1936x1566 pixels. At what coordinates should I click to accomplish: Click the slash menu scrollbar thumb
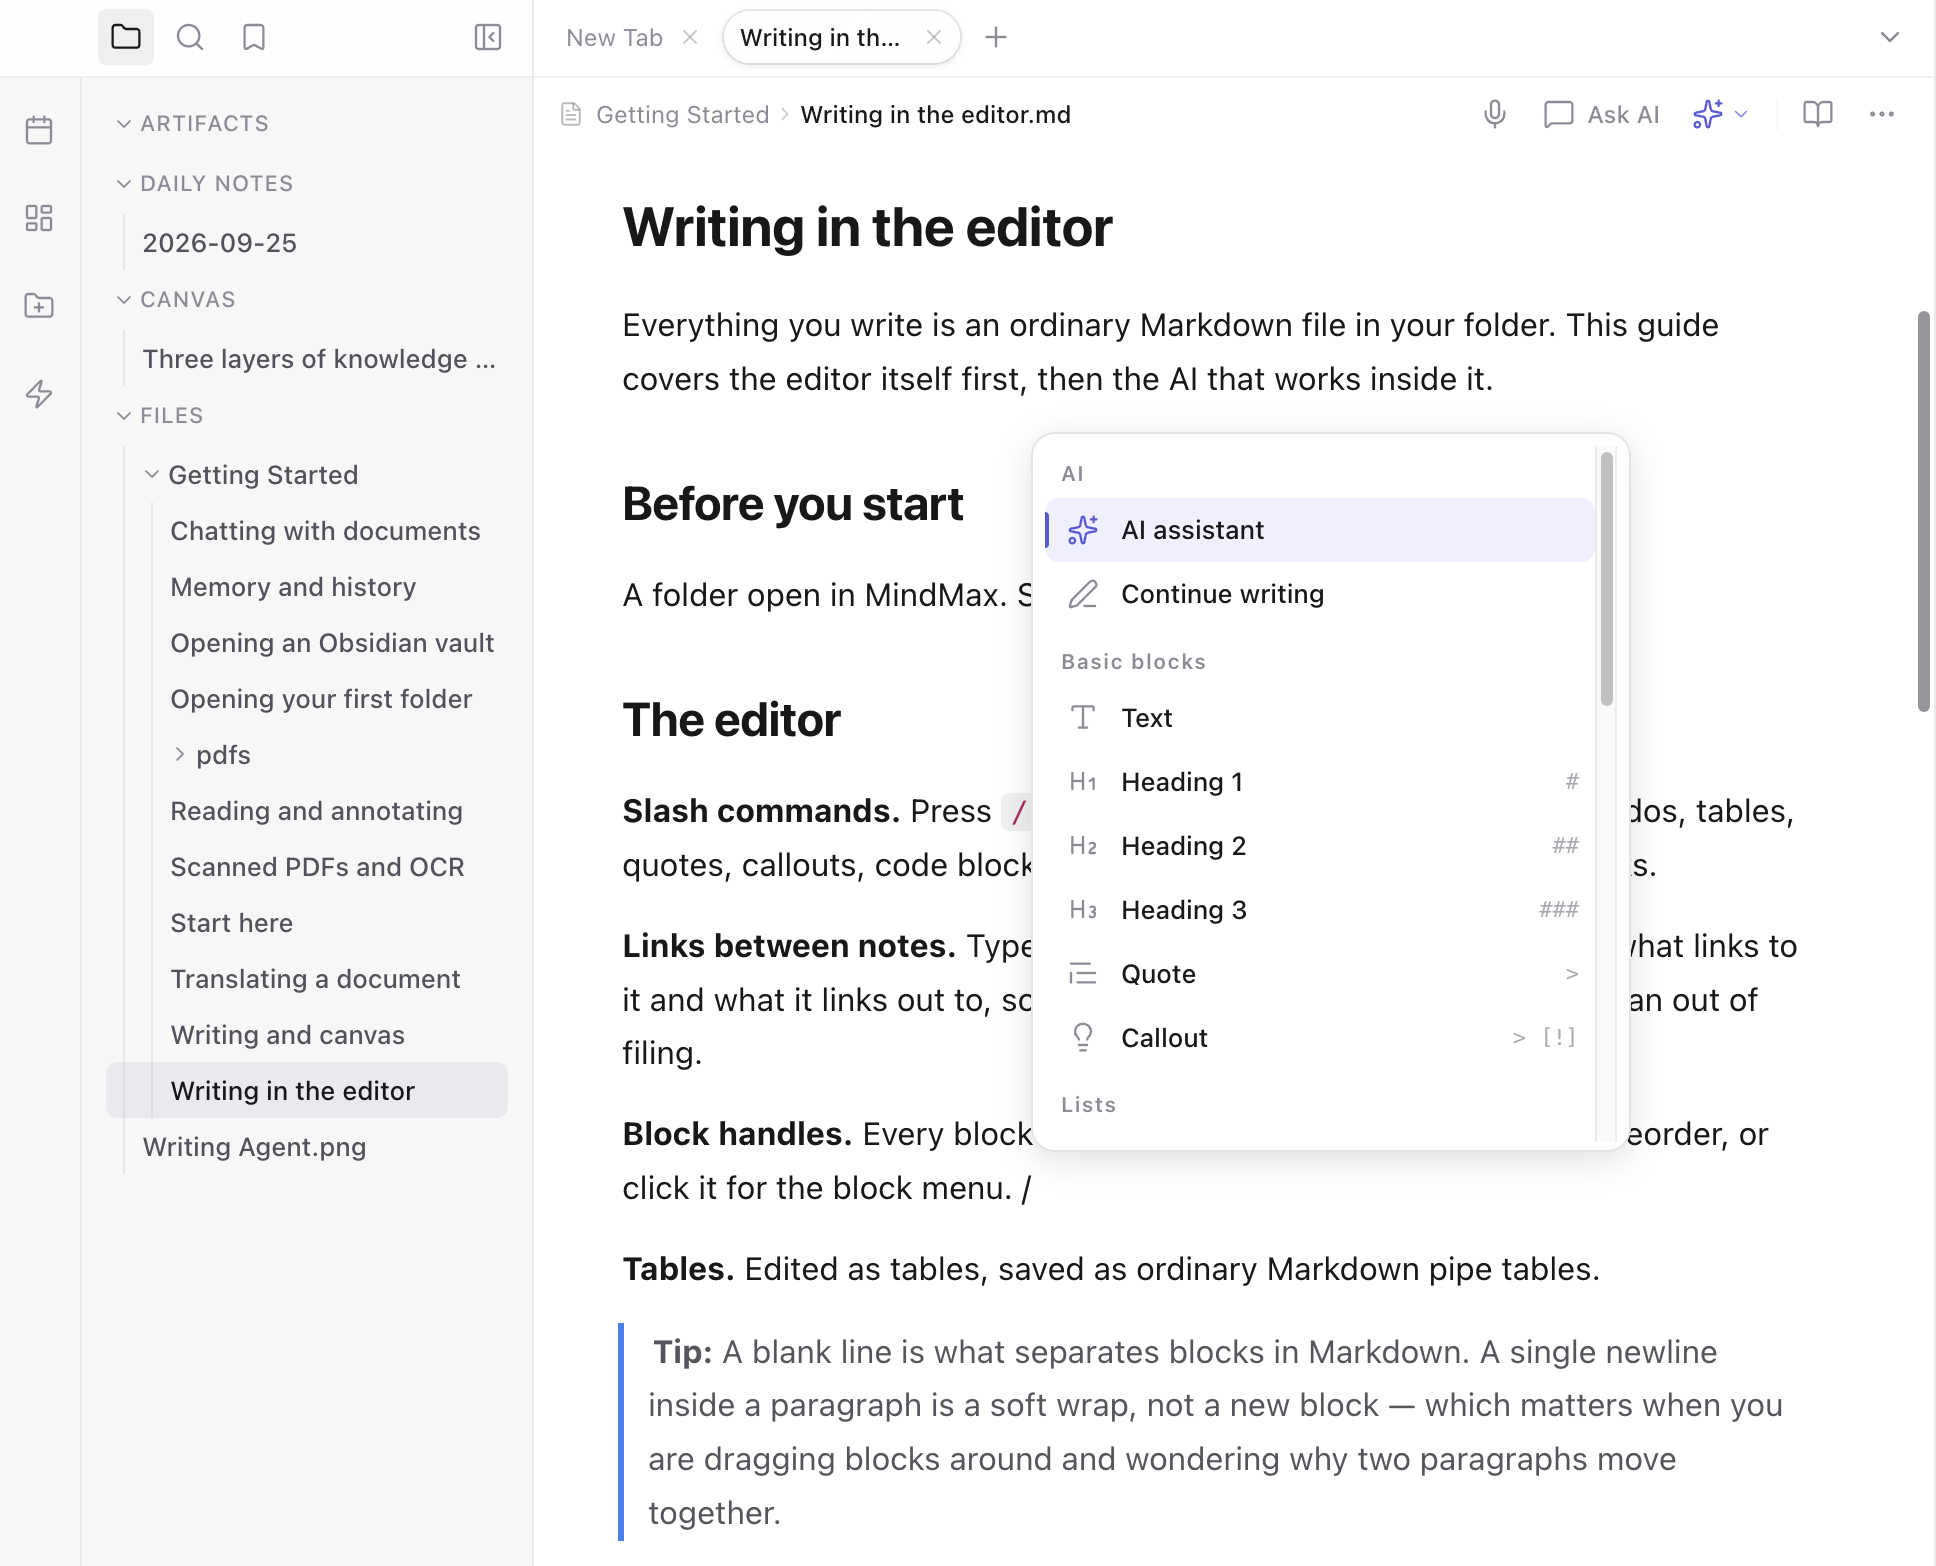pyautogui.click(x=1607, y=579)
